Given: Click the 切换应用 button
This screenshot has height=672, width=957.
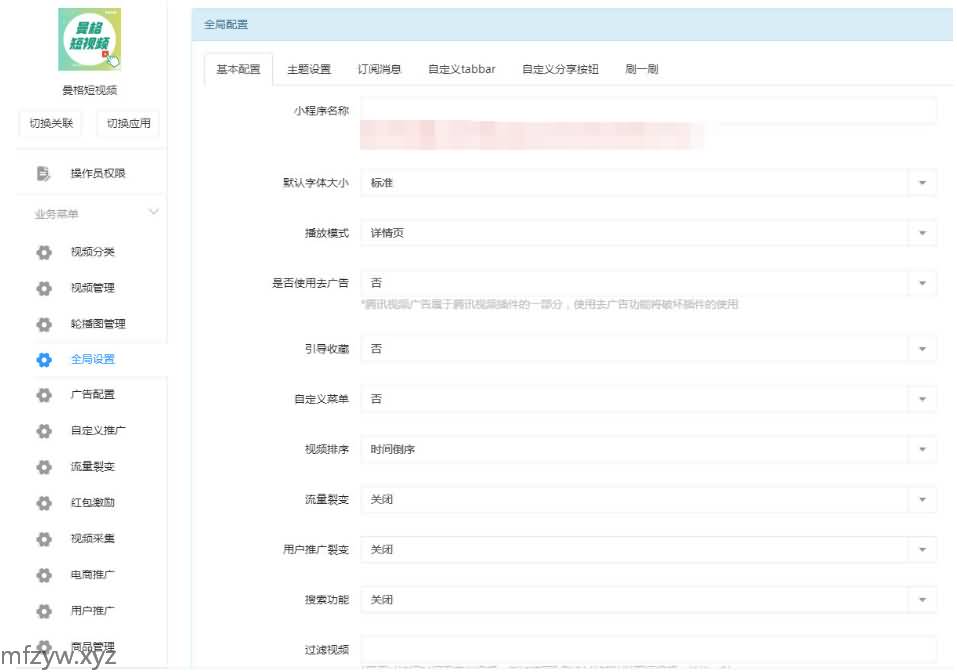Looking at the screenshot, I should (x=129, y=124).
